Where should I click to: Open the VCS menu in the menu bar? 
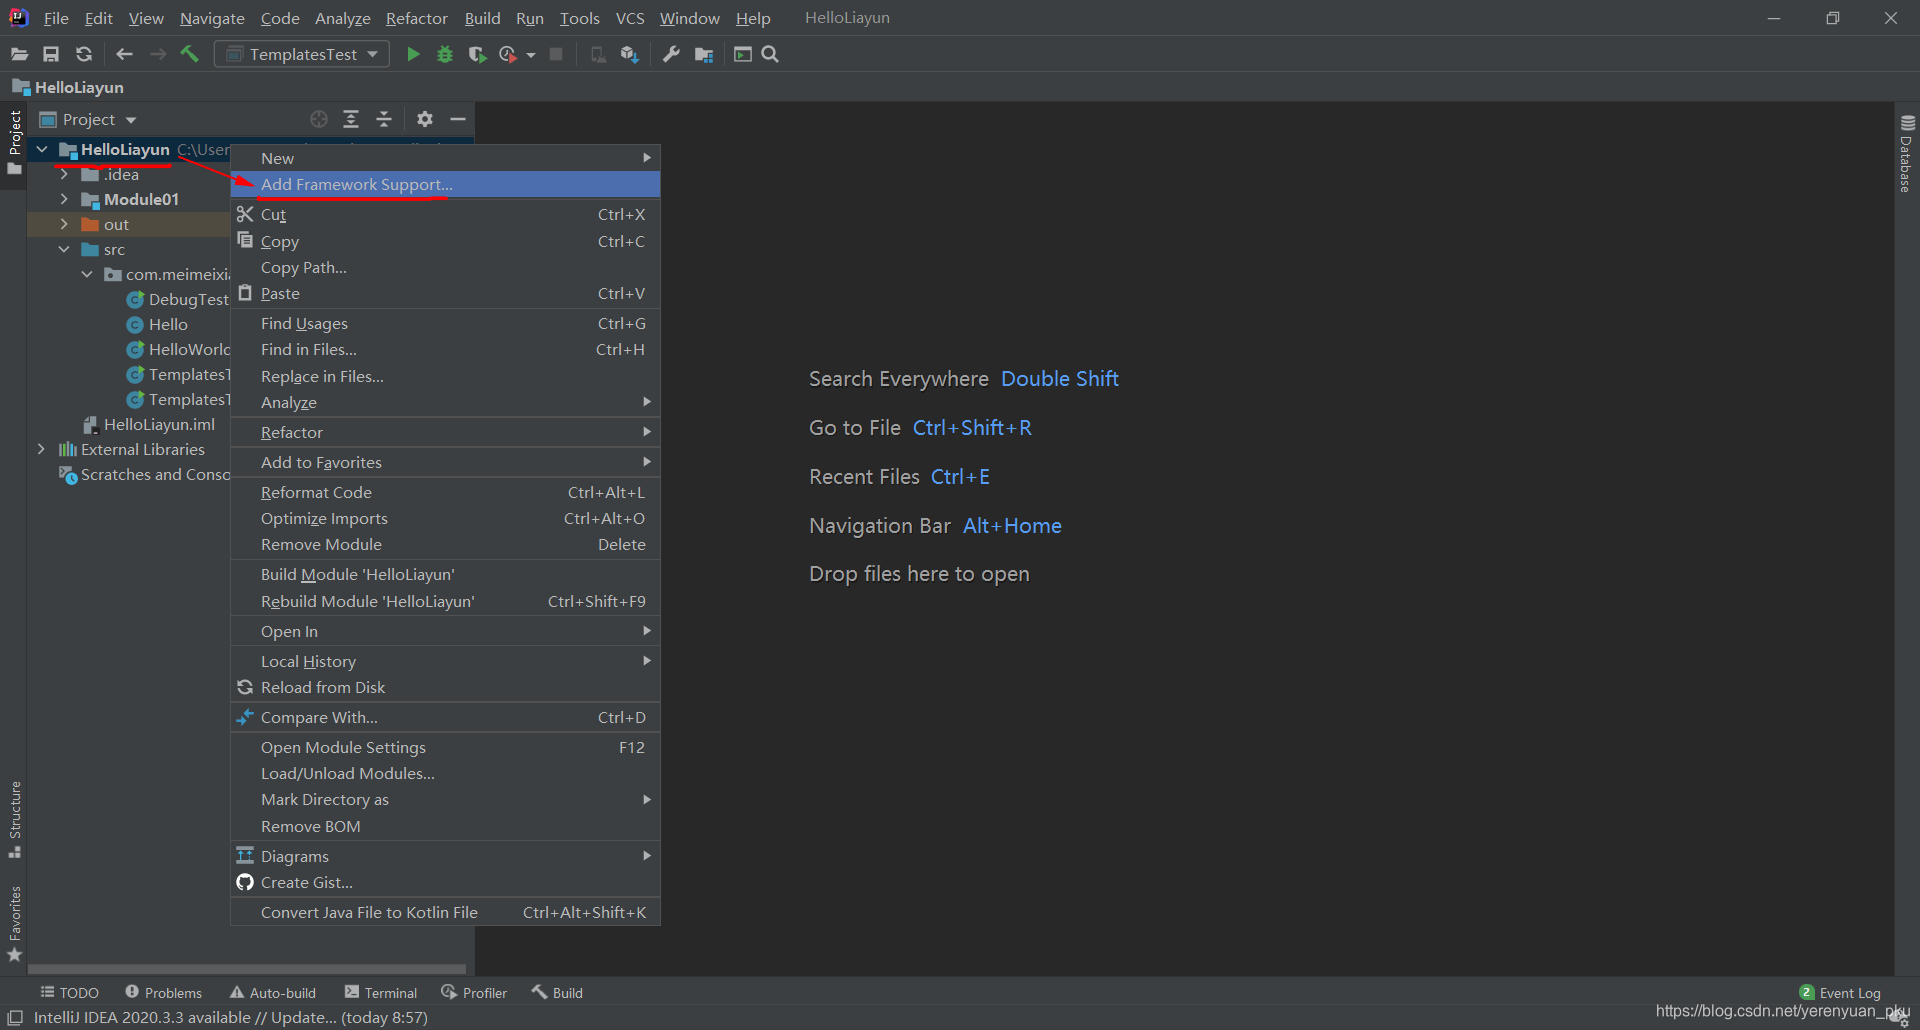(x=630, y=18)
